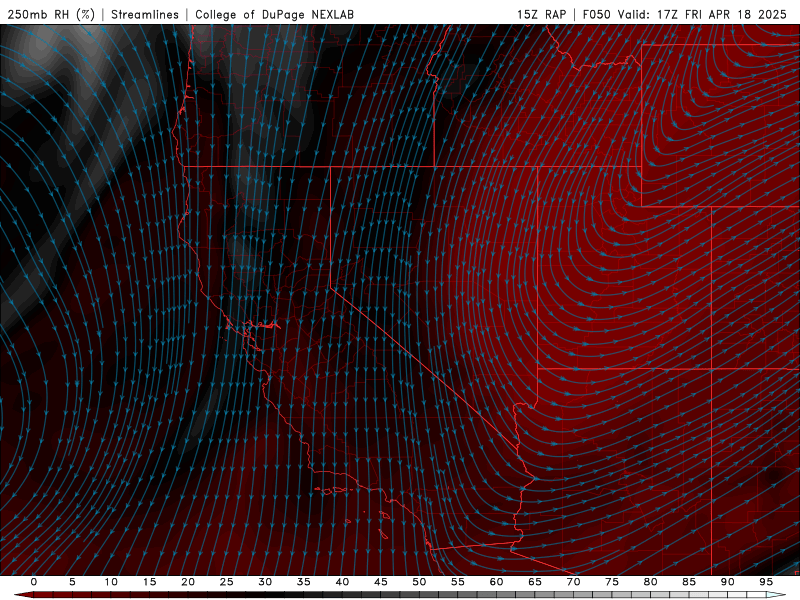Viewport: 800px width, 600px height.
Task: Click the "10" color scale label
Action: point(111,582)
